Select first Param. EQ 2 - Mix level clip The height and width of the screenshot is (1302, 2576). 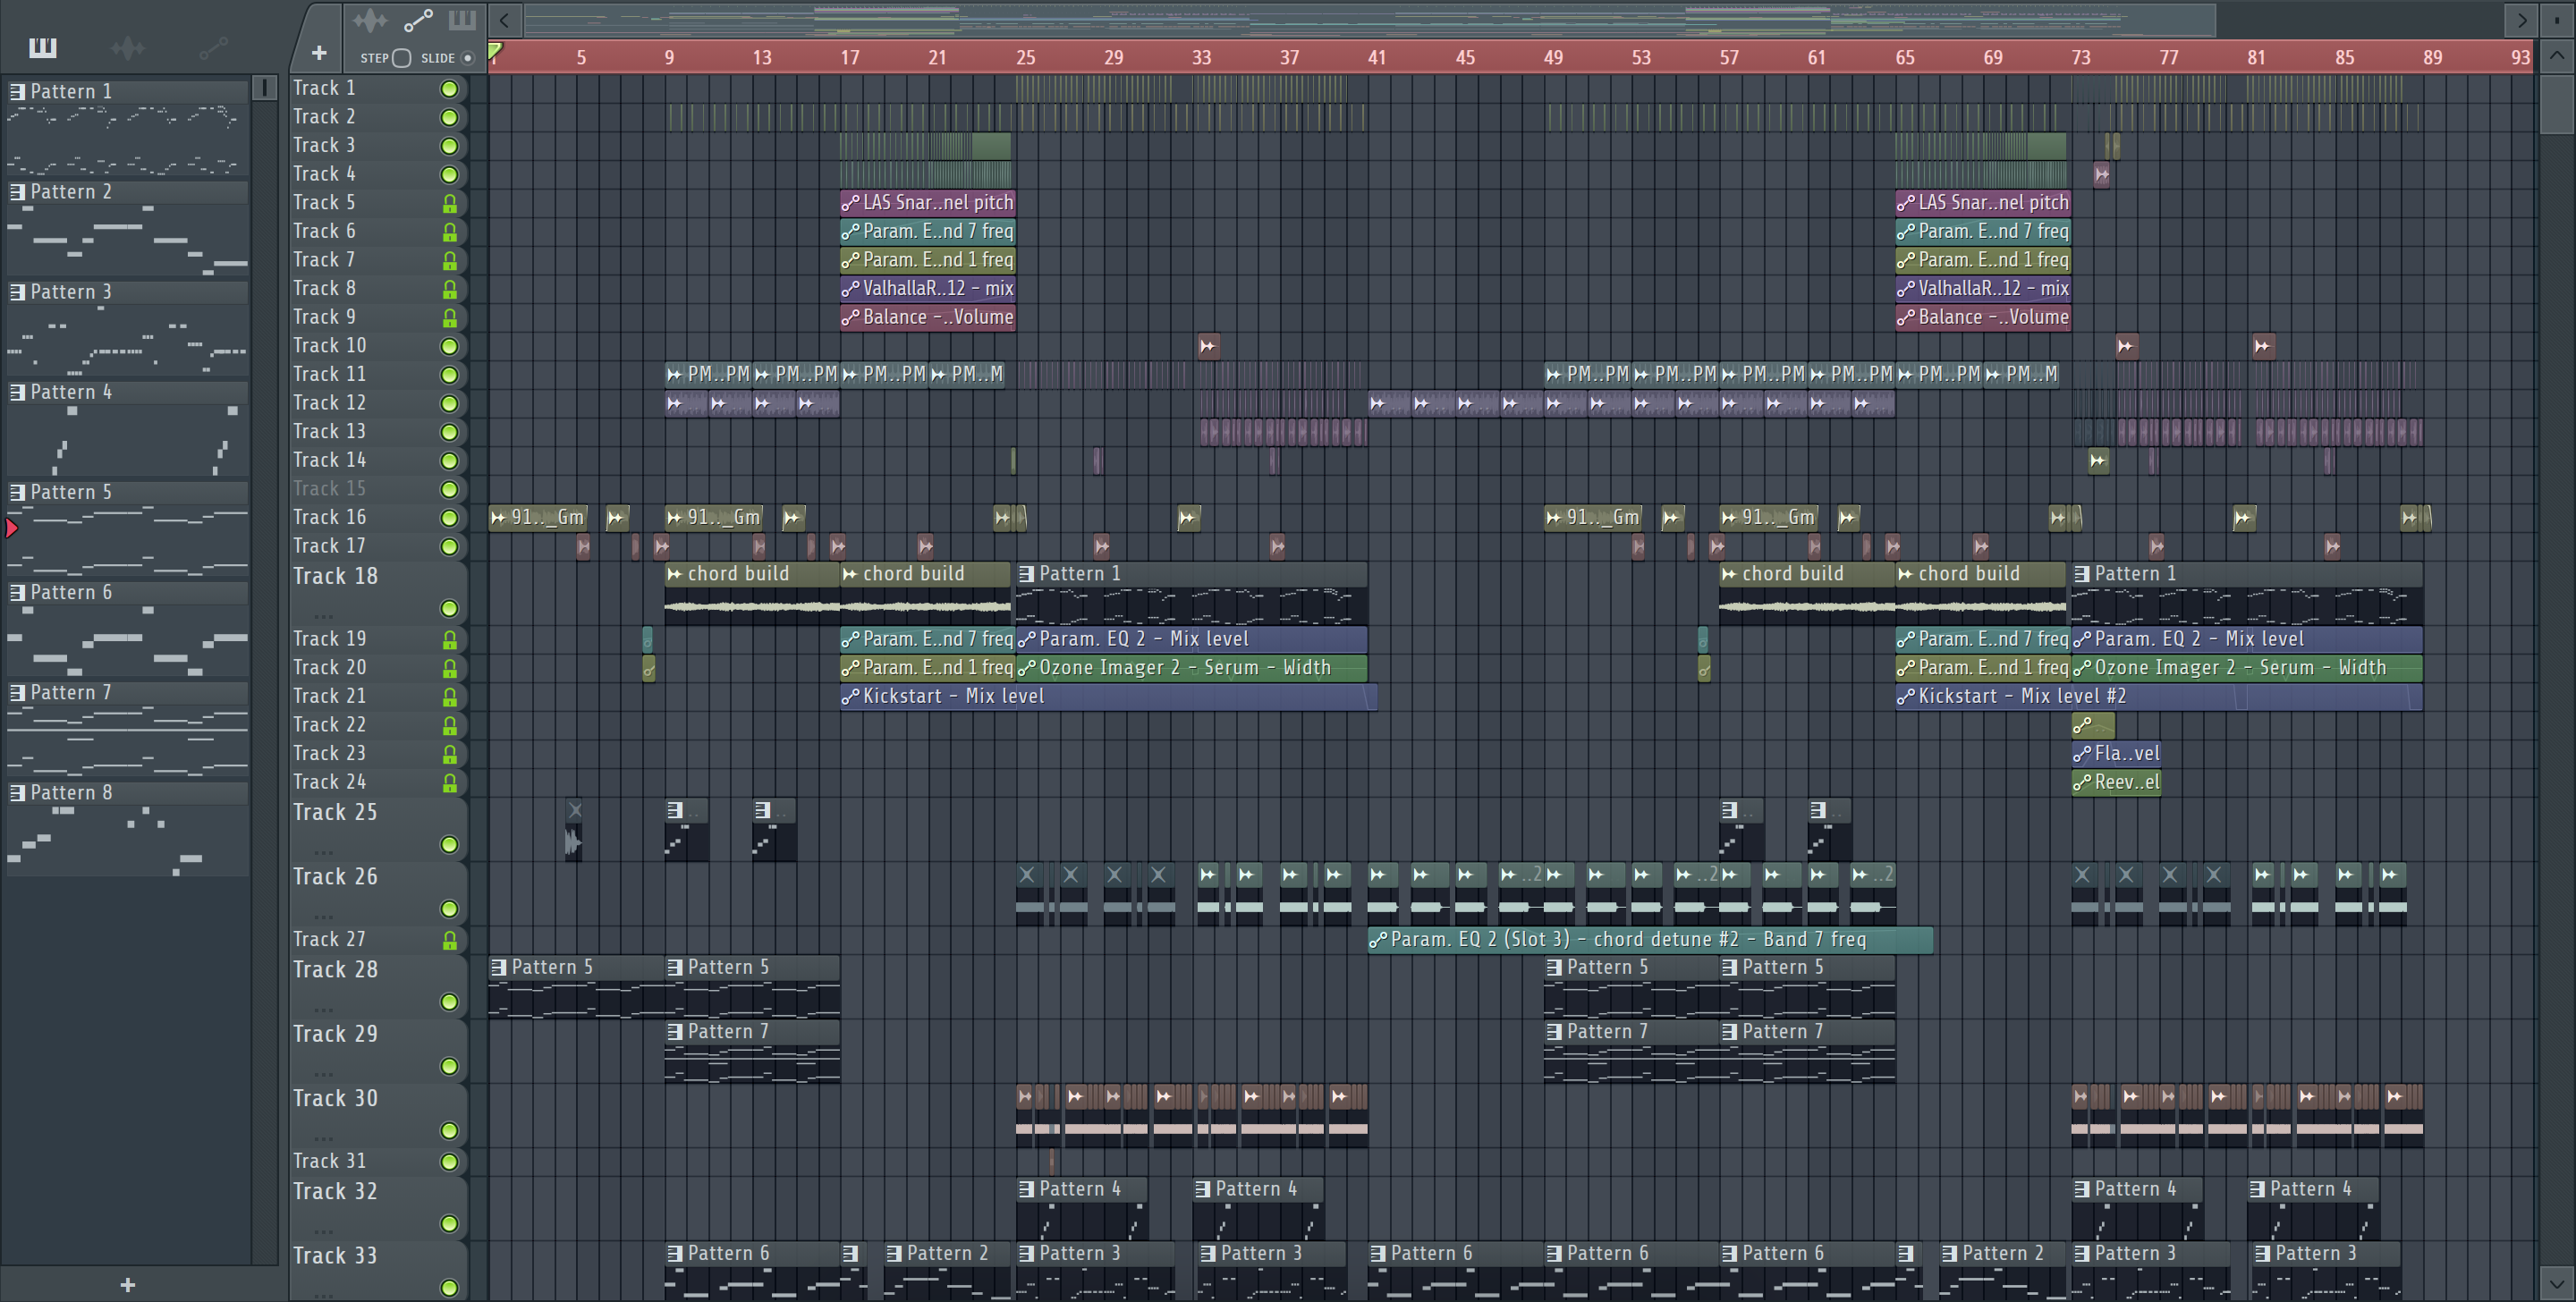(x=1192, y=639)
